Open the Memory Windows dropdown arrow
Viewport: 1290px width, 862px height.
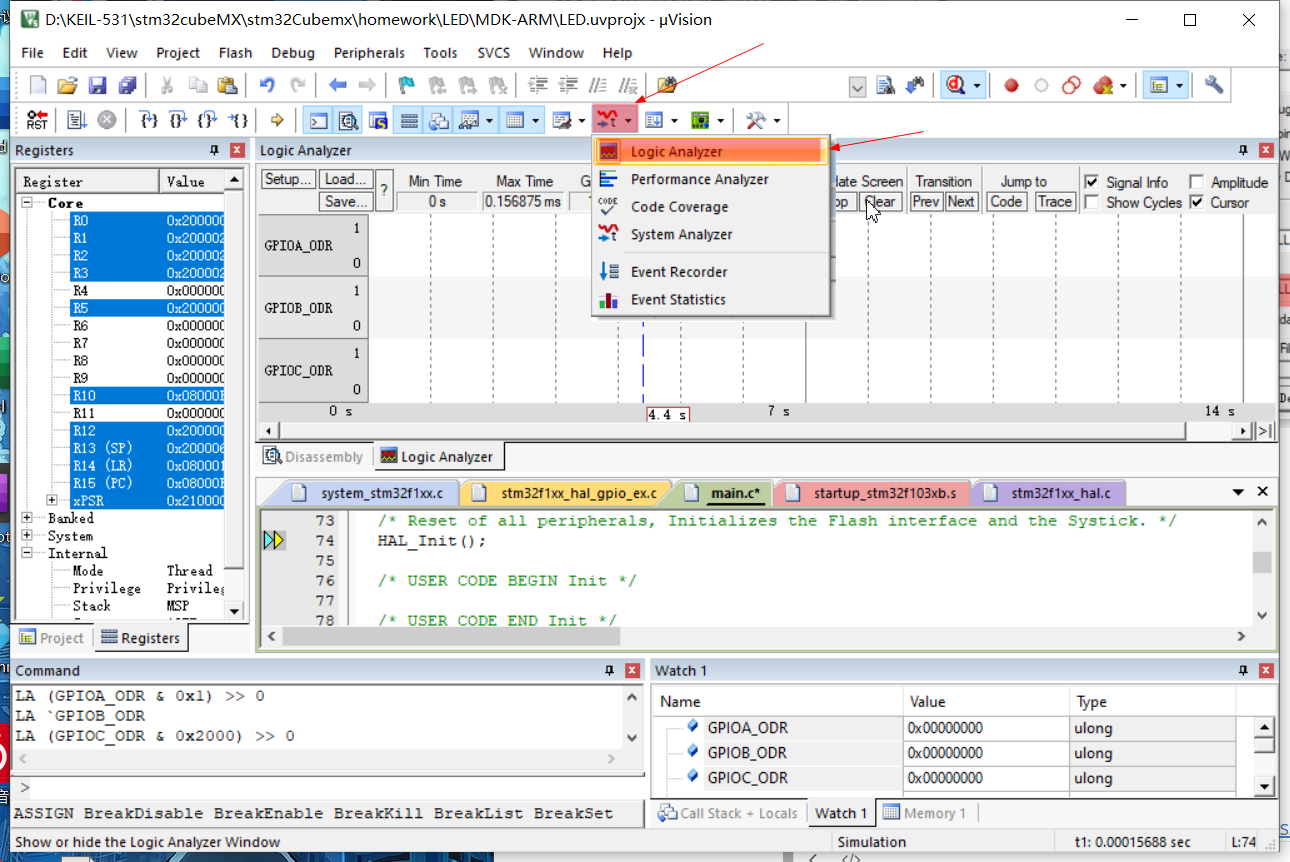tap(536, 121)
